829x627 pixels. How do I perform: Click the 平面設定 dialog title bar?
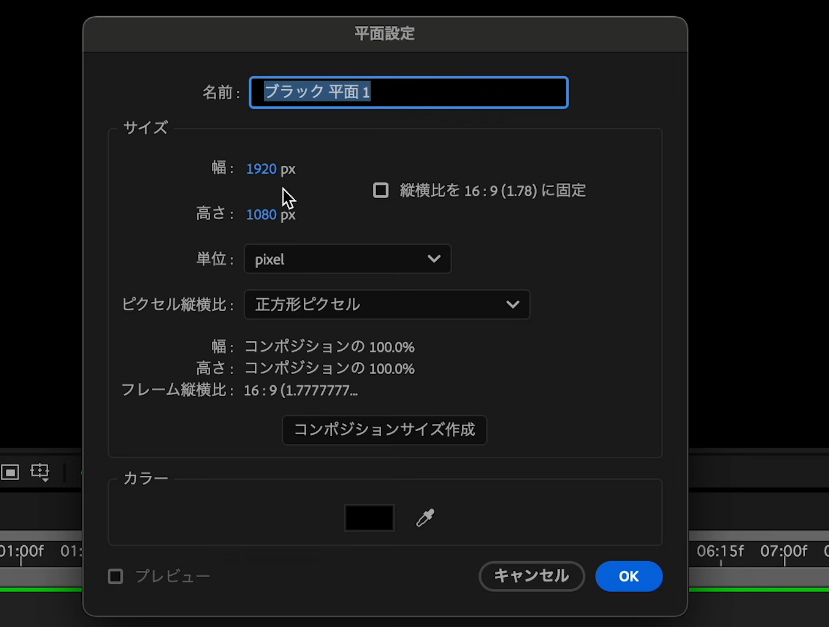pos(385,32)
